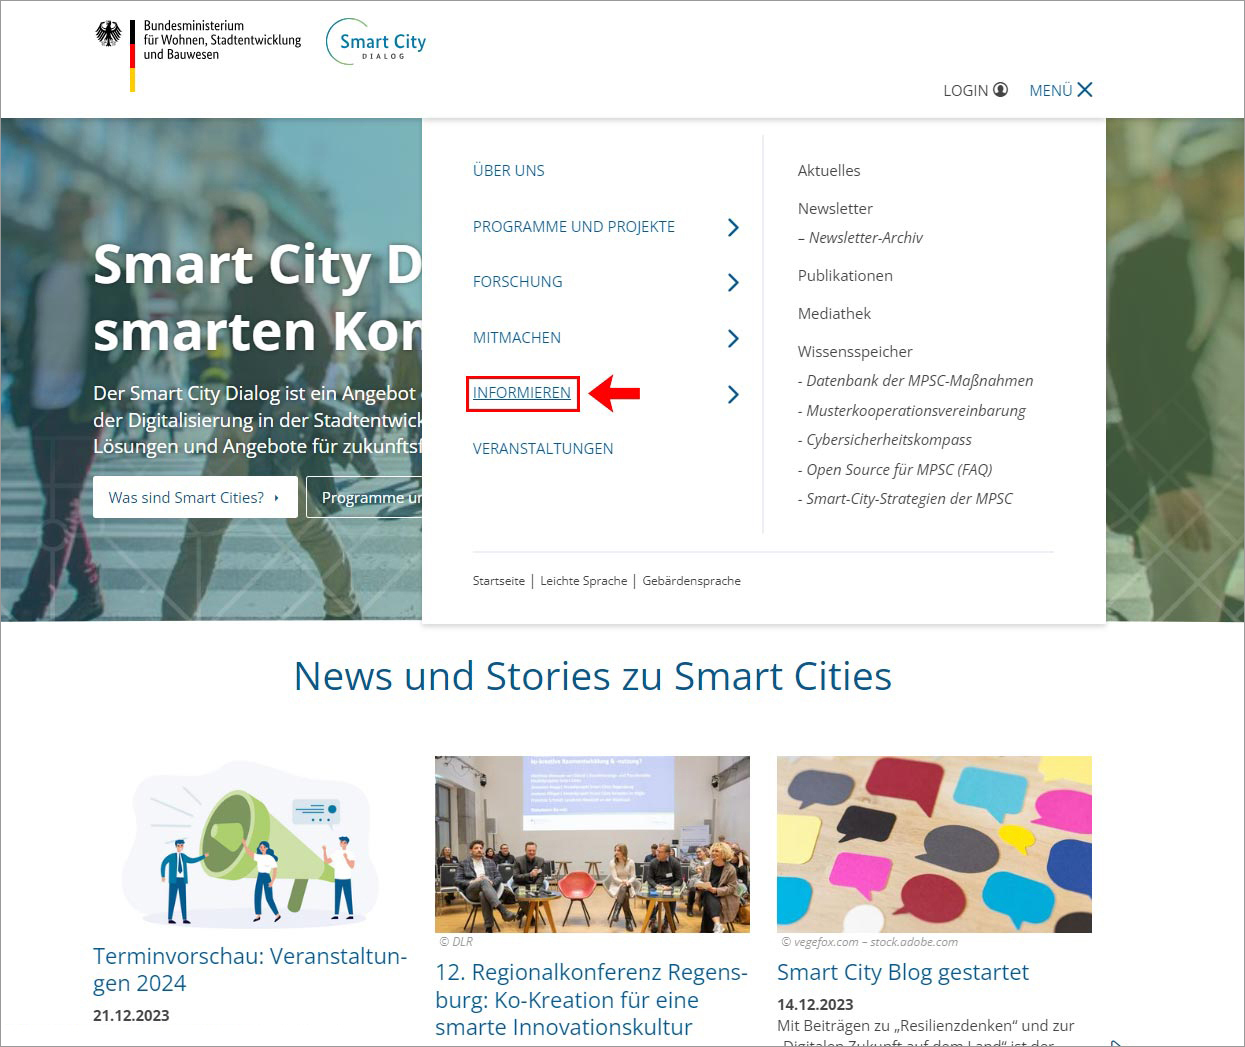This screenshot has width=1245, height=1047.
Task: Expand the Informieren submenu chevron
Action: tap(733, 394)
